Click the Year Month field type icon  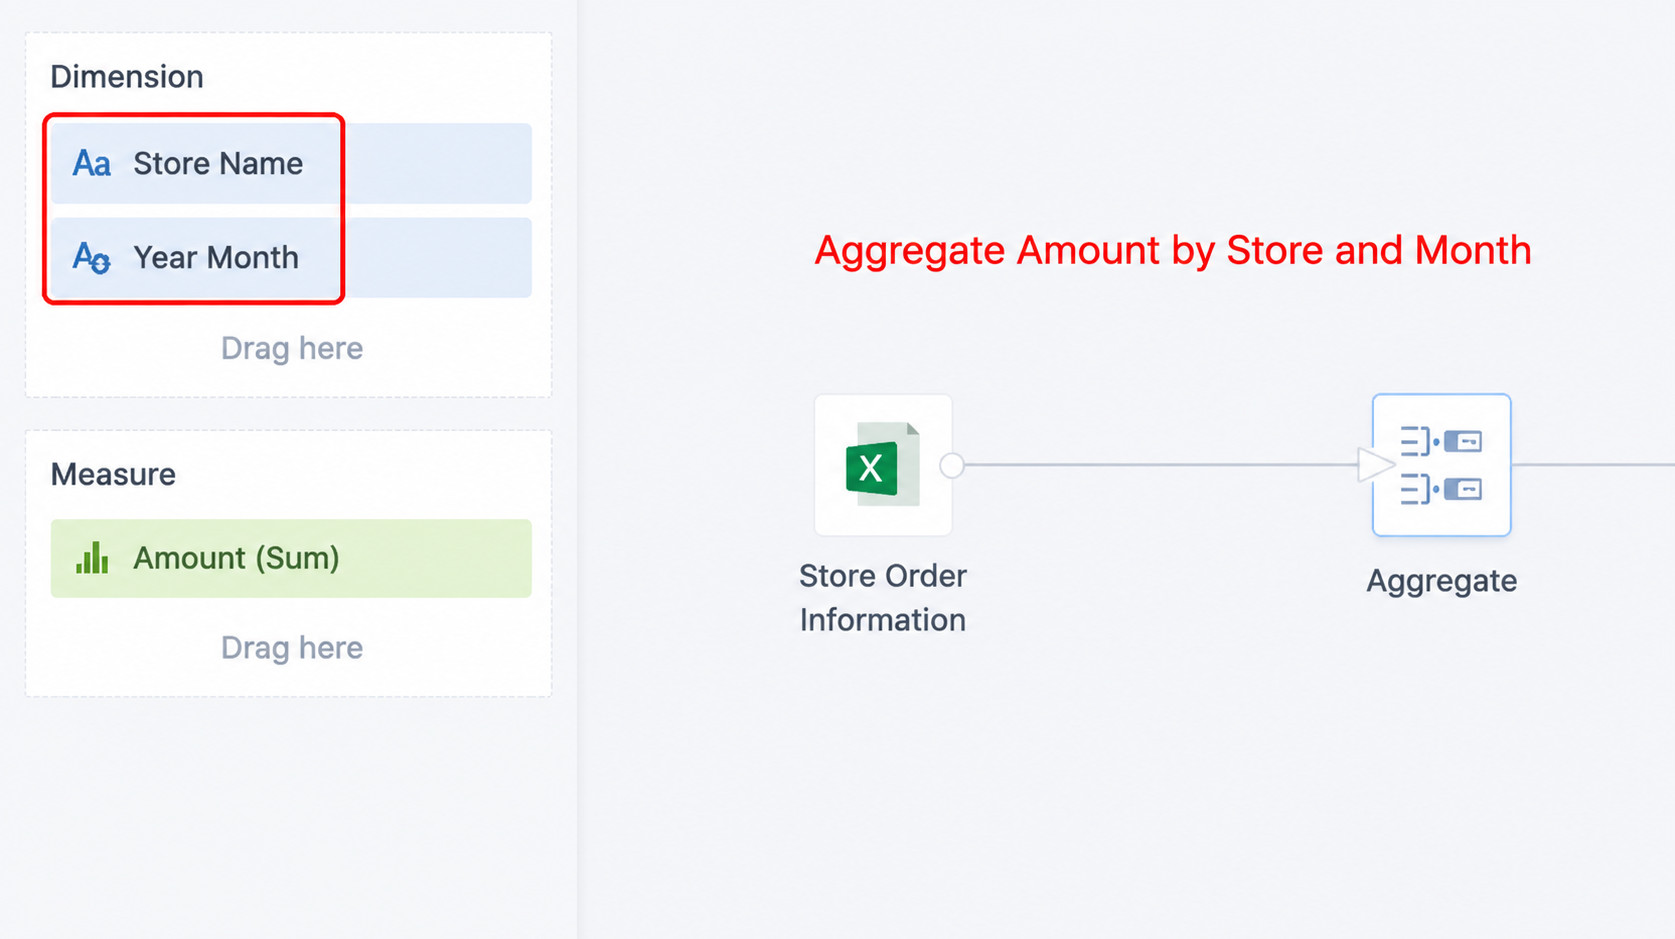[x=91, y=257]
